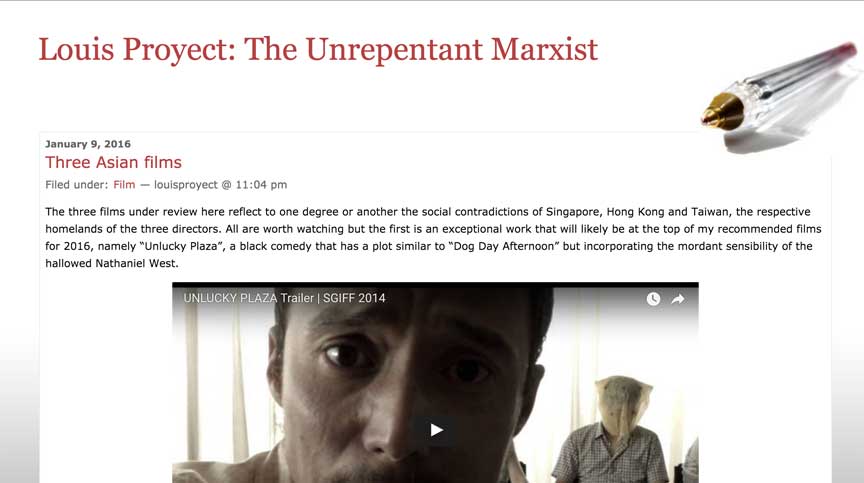Open the 'Film' category link
This screenshot has height=483, width=864.
124,184
